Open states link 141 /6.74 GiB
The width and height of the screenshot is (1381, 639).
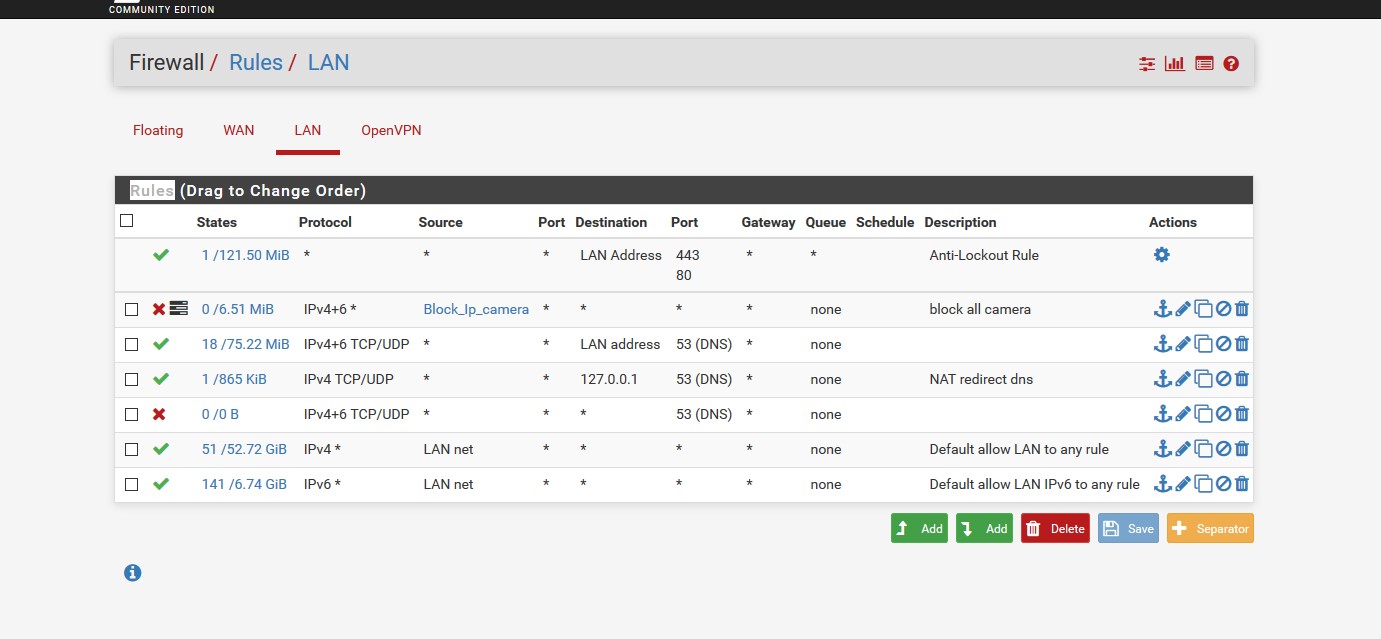coord(244,484)
